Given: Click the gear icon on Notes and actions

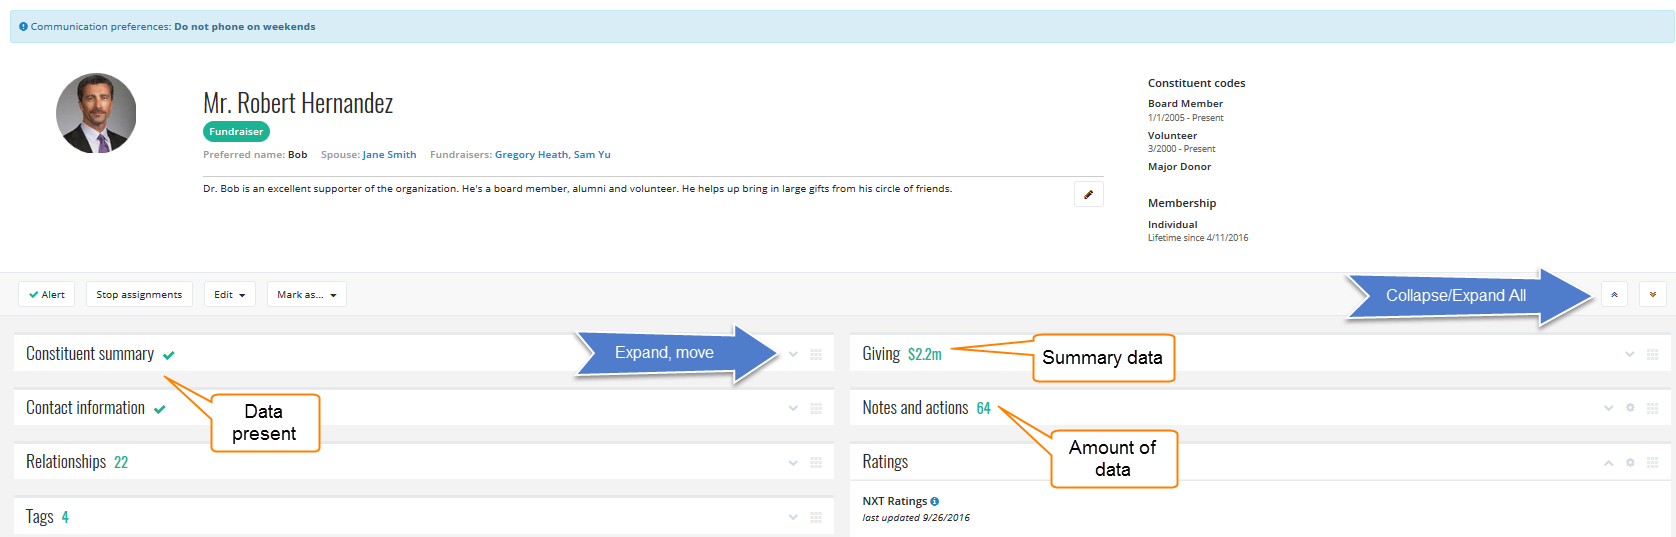Looking at the screenshot, I should coord(1630,408).
